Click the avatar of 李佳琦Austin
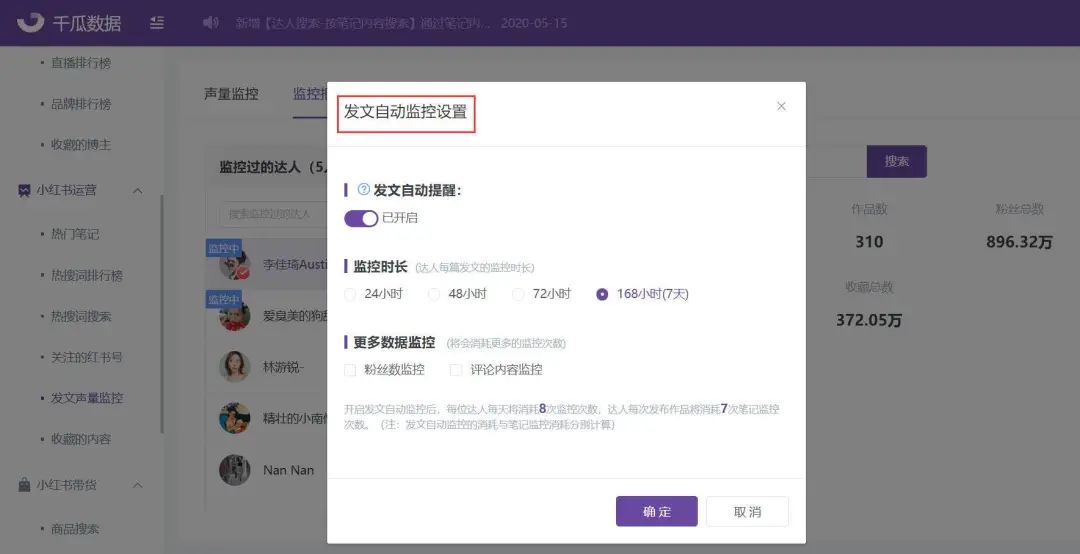 pos(234,264)
